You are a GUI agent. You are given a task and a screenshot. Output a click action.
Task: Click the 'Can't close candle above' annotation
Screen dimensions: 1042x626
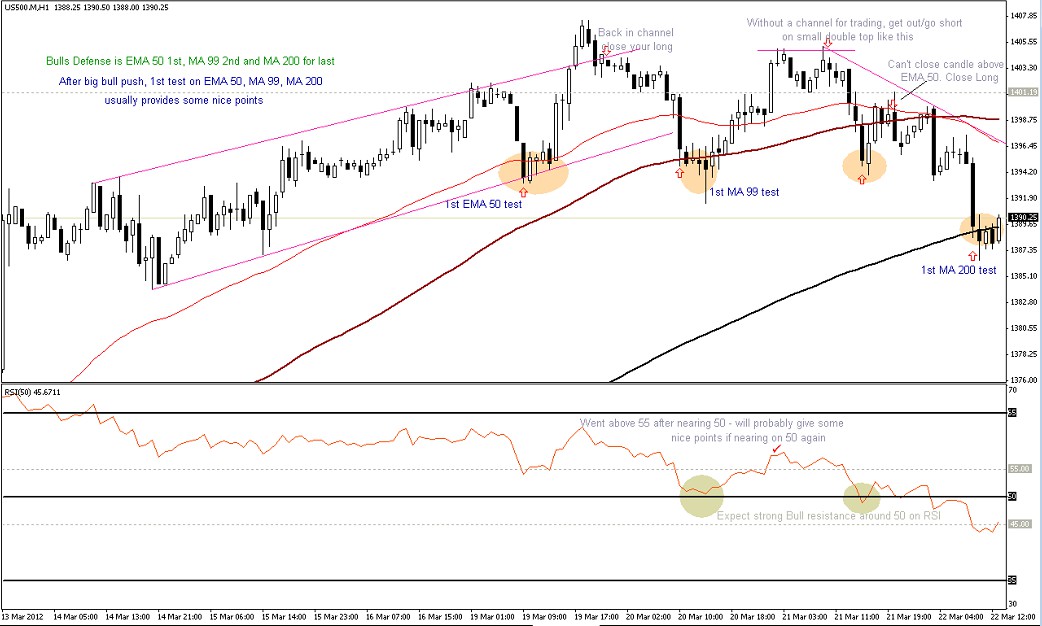tap(946, 64)
